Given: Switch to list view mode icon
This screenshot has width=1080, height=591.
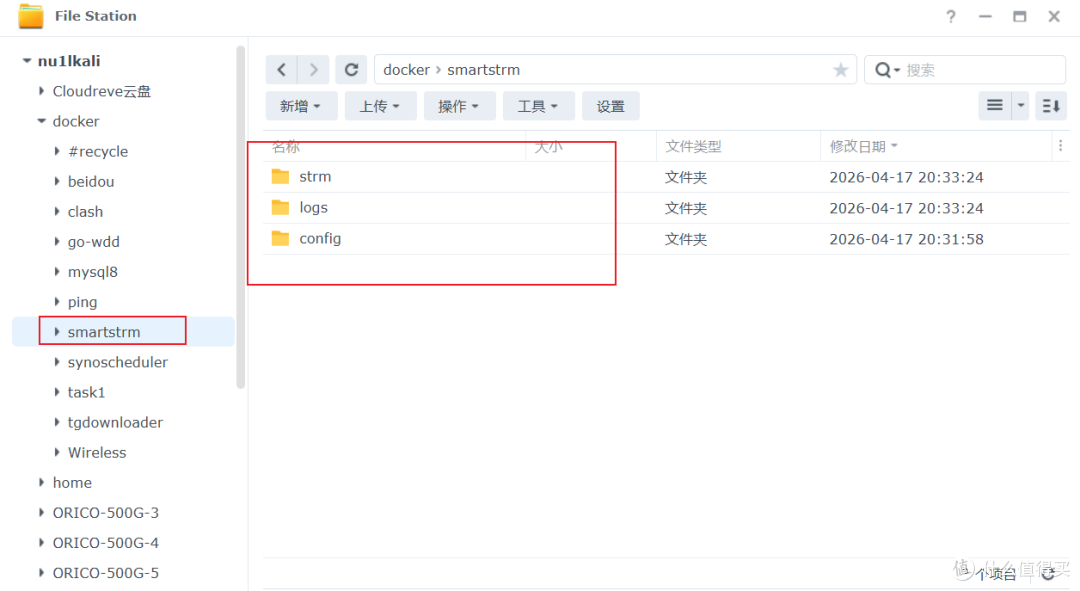Looking at the screenshot, I should tap(995, 105).
